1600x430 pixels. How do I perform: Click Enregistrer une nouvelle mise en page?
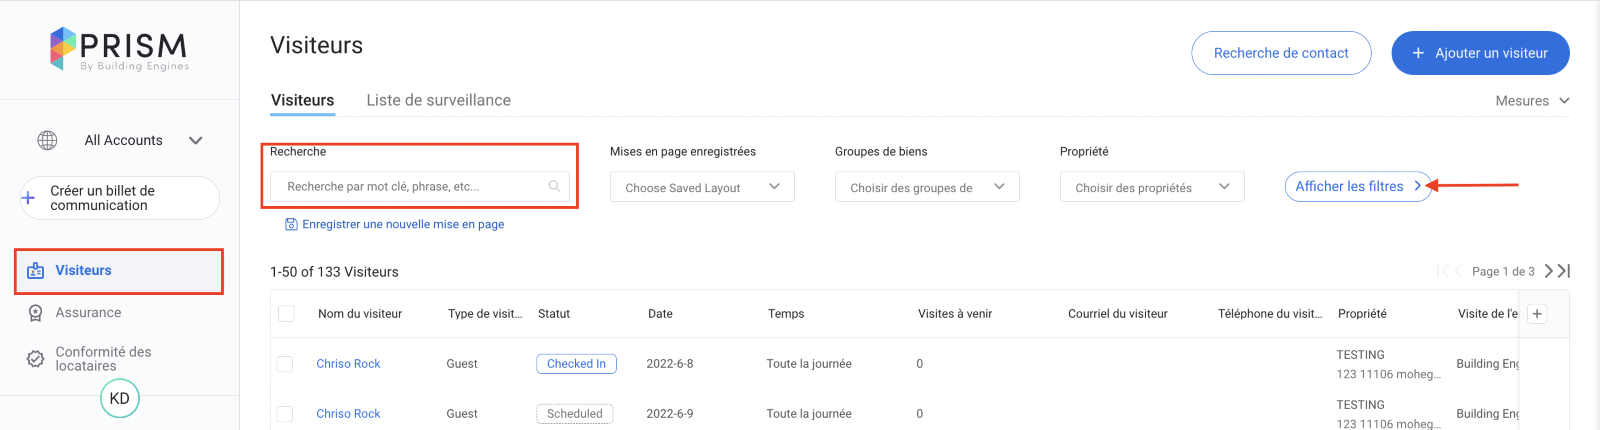click(x=402, y=224)
